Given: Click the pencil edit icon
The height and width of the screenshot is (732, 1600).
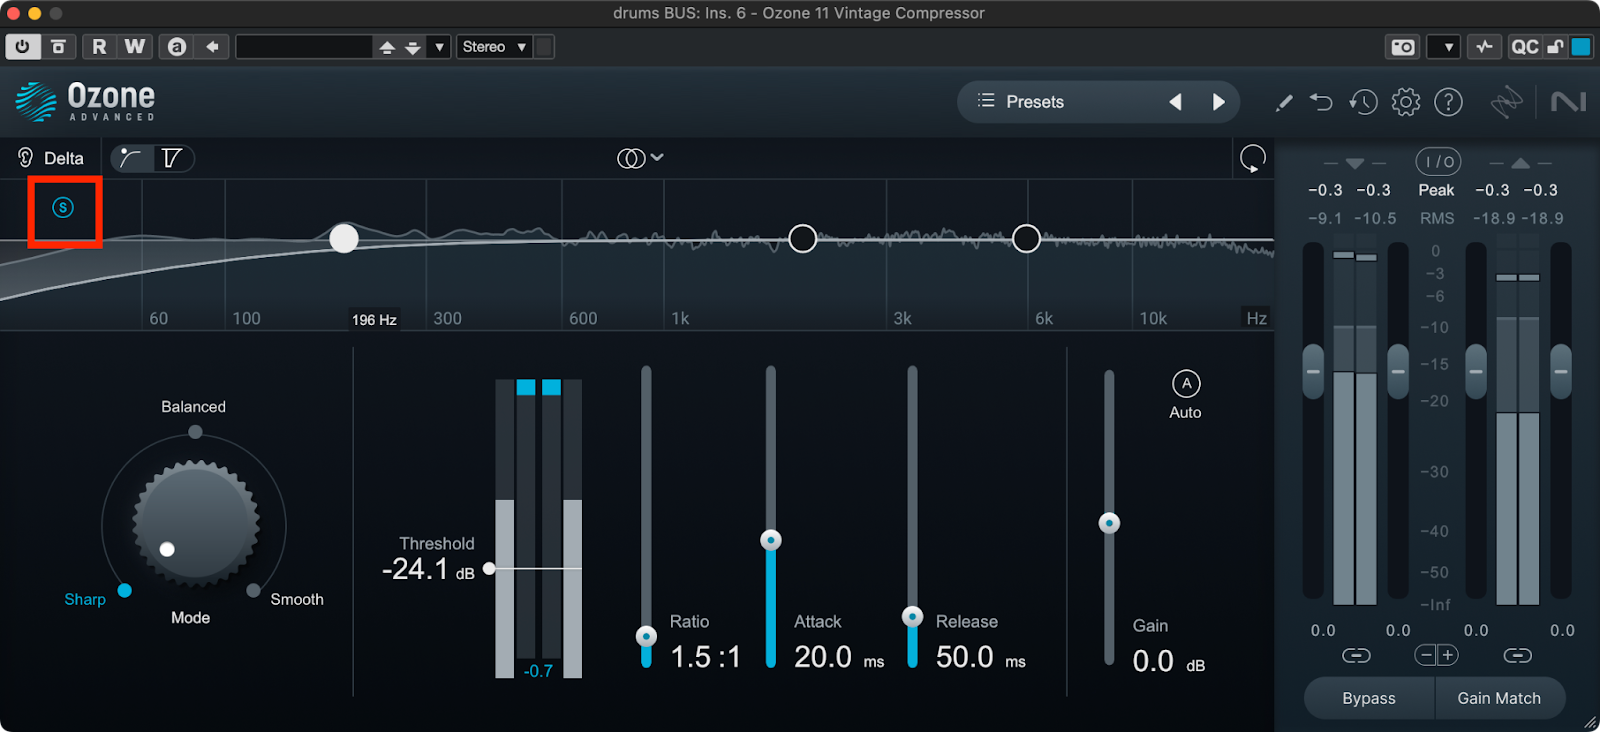Looking at the screenshot, I should coord(1284,102).
